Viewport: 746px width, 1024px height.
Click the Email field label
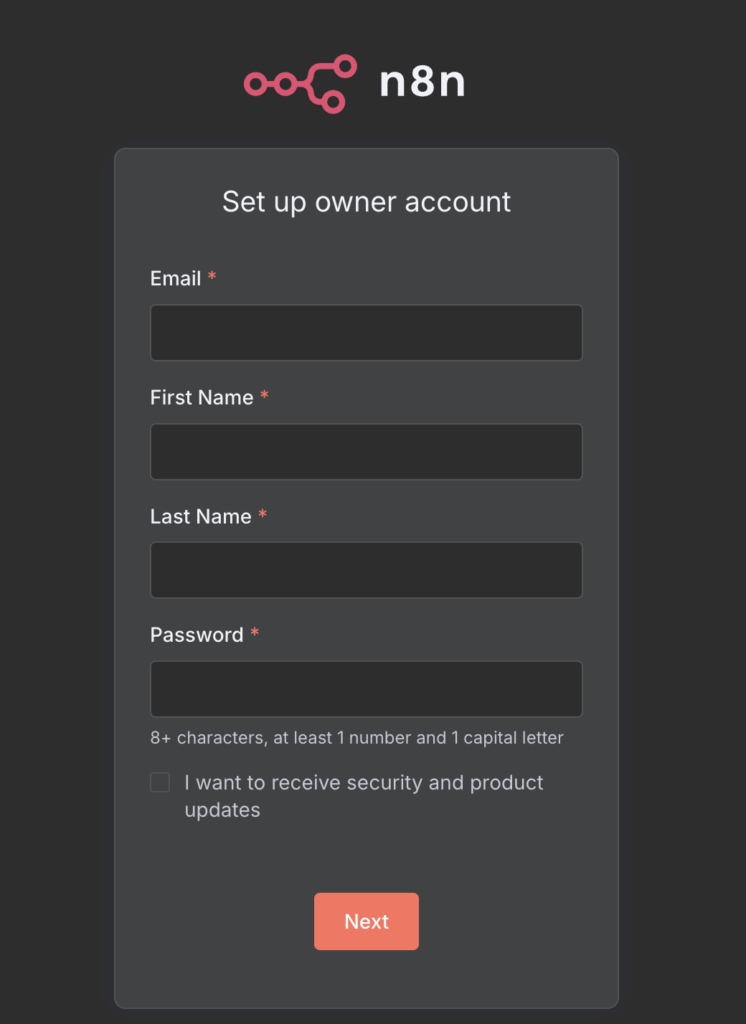pyautogui.click(x=176, y=278)
